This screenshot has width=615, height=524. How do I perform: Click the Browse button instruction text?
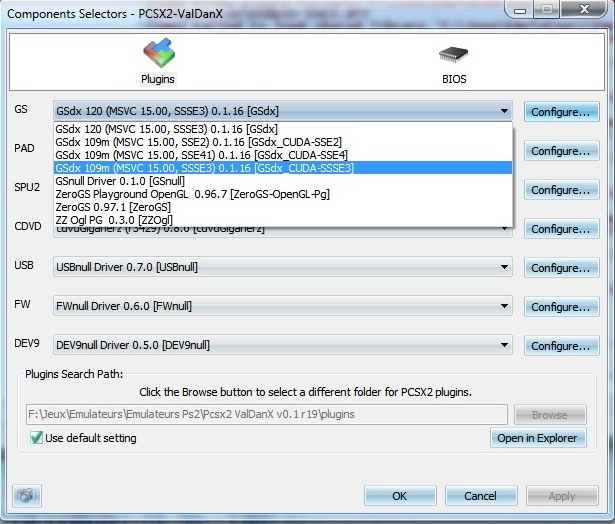(x=306, y=392)
